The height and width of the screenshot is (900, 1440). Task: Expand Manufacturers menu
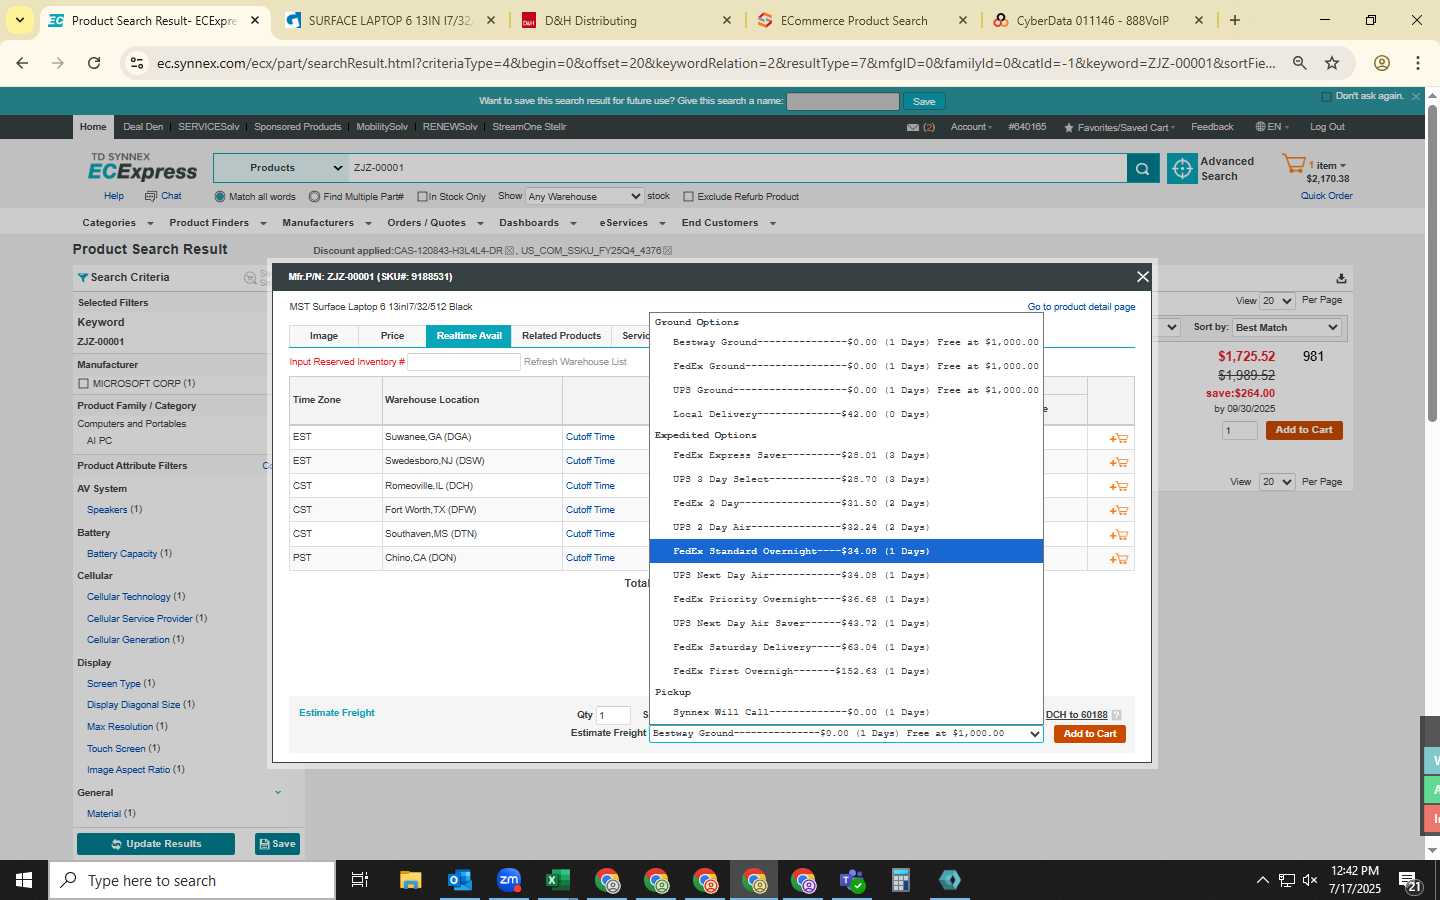pos(326,223)
